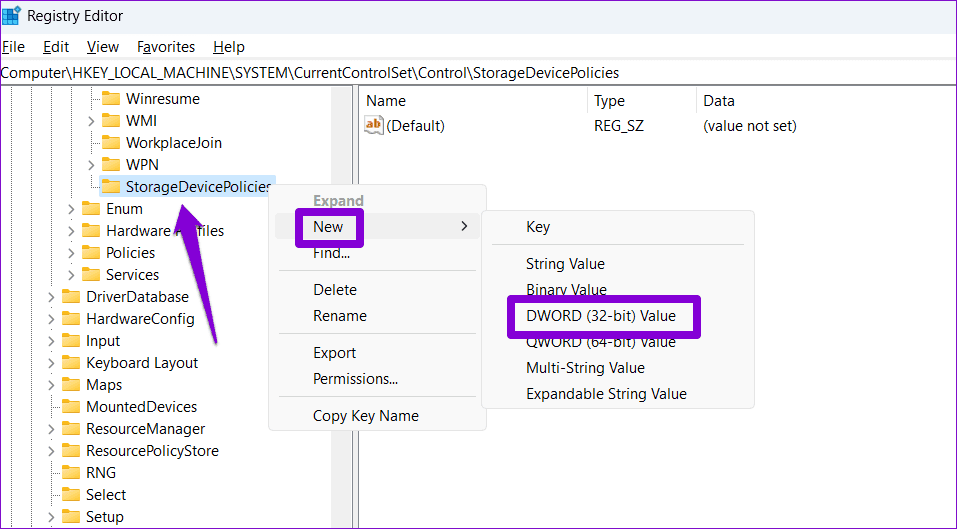Click the (Default) string value icon
The height and width of the screenshot is (529, 957).
[x=374, y=125]
